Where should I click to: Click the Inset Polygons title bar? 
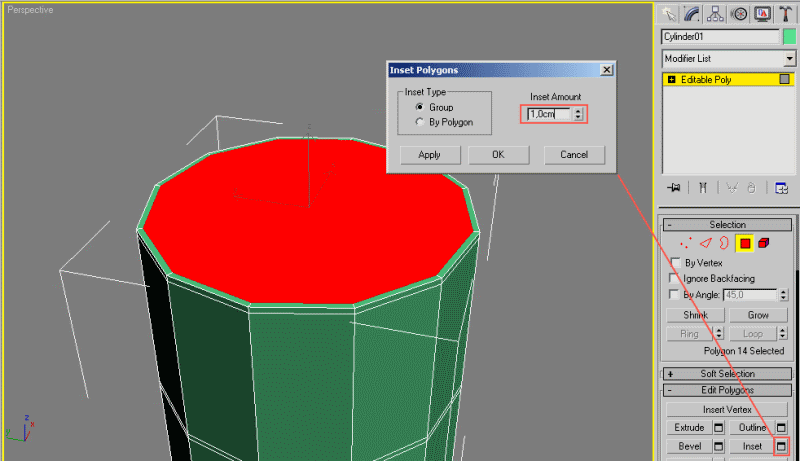pyautogui.click(x=501, y=70)
